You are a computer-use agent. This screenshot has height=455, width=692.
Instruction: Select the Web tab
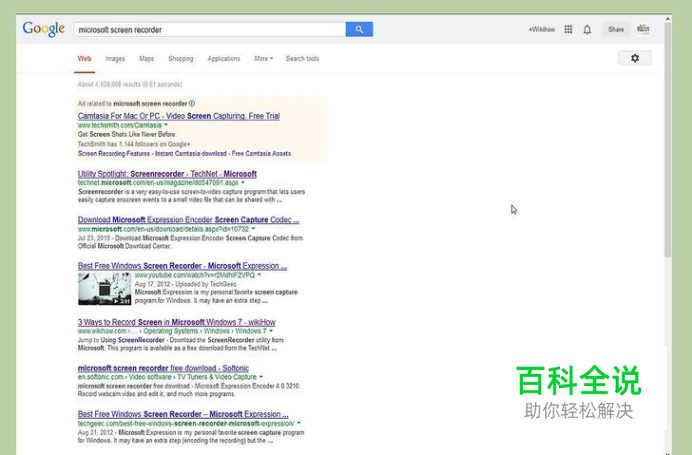[x=84, y=59]
